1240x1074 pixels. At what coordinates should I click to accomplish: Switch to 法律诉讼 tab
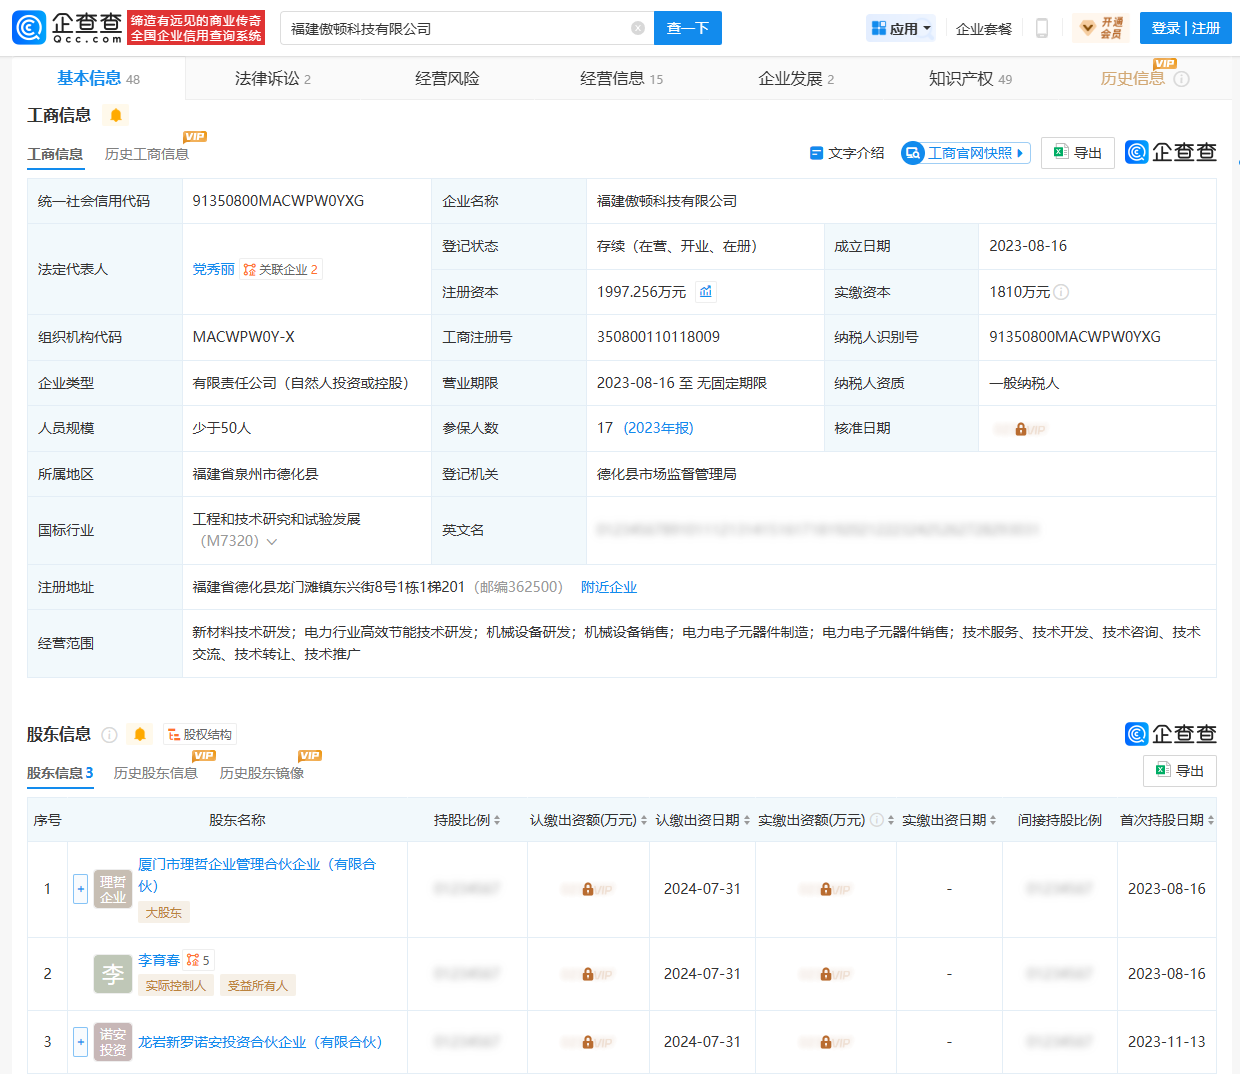point(272,78)
